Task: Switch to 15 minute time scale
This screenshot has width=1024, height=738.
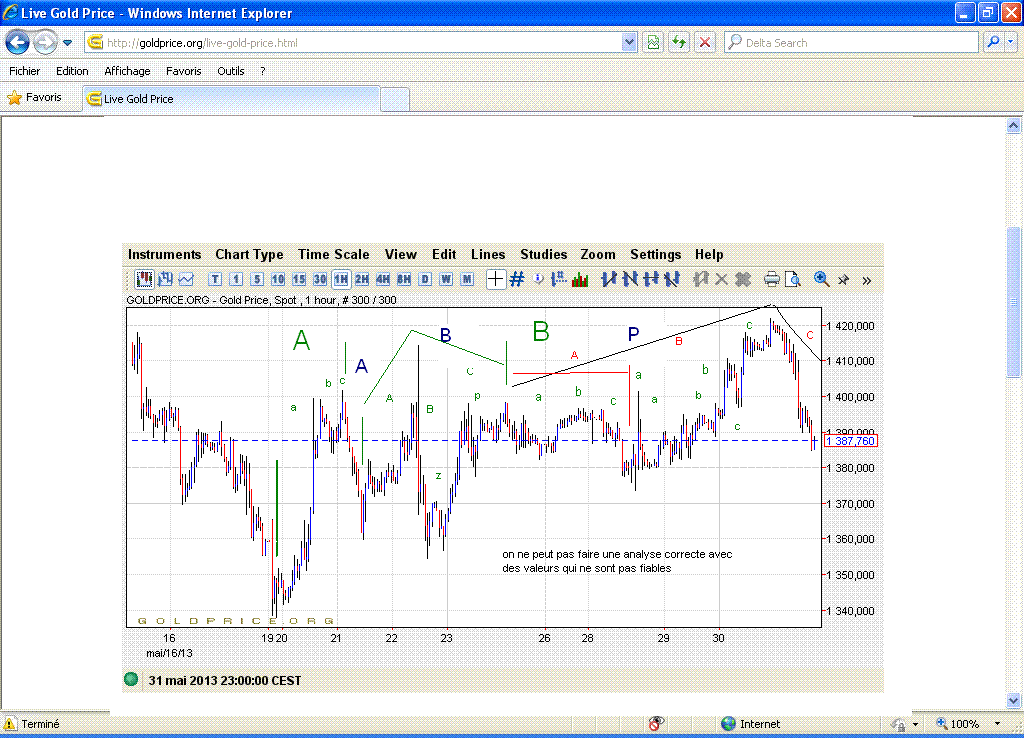Action: coord(298,280)
